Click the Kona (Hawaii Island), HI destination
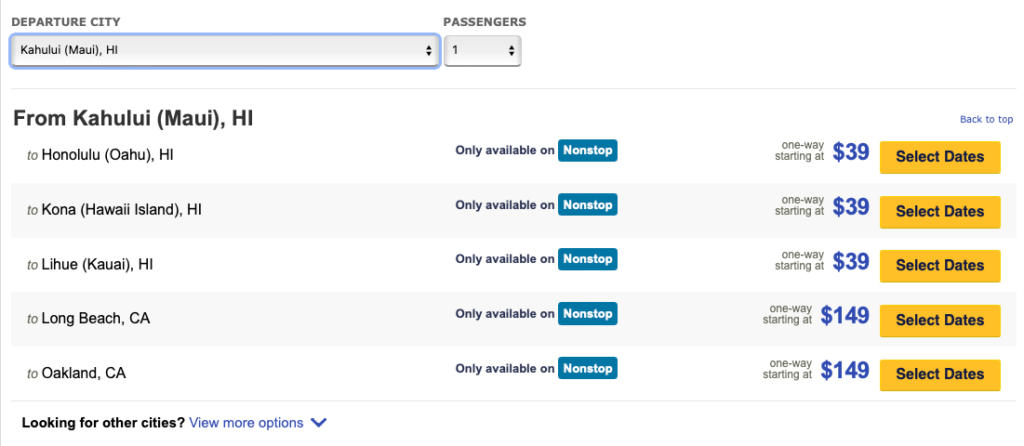 pyautogui.click(x=122, y=211)
